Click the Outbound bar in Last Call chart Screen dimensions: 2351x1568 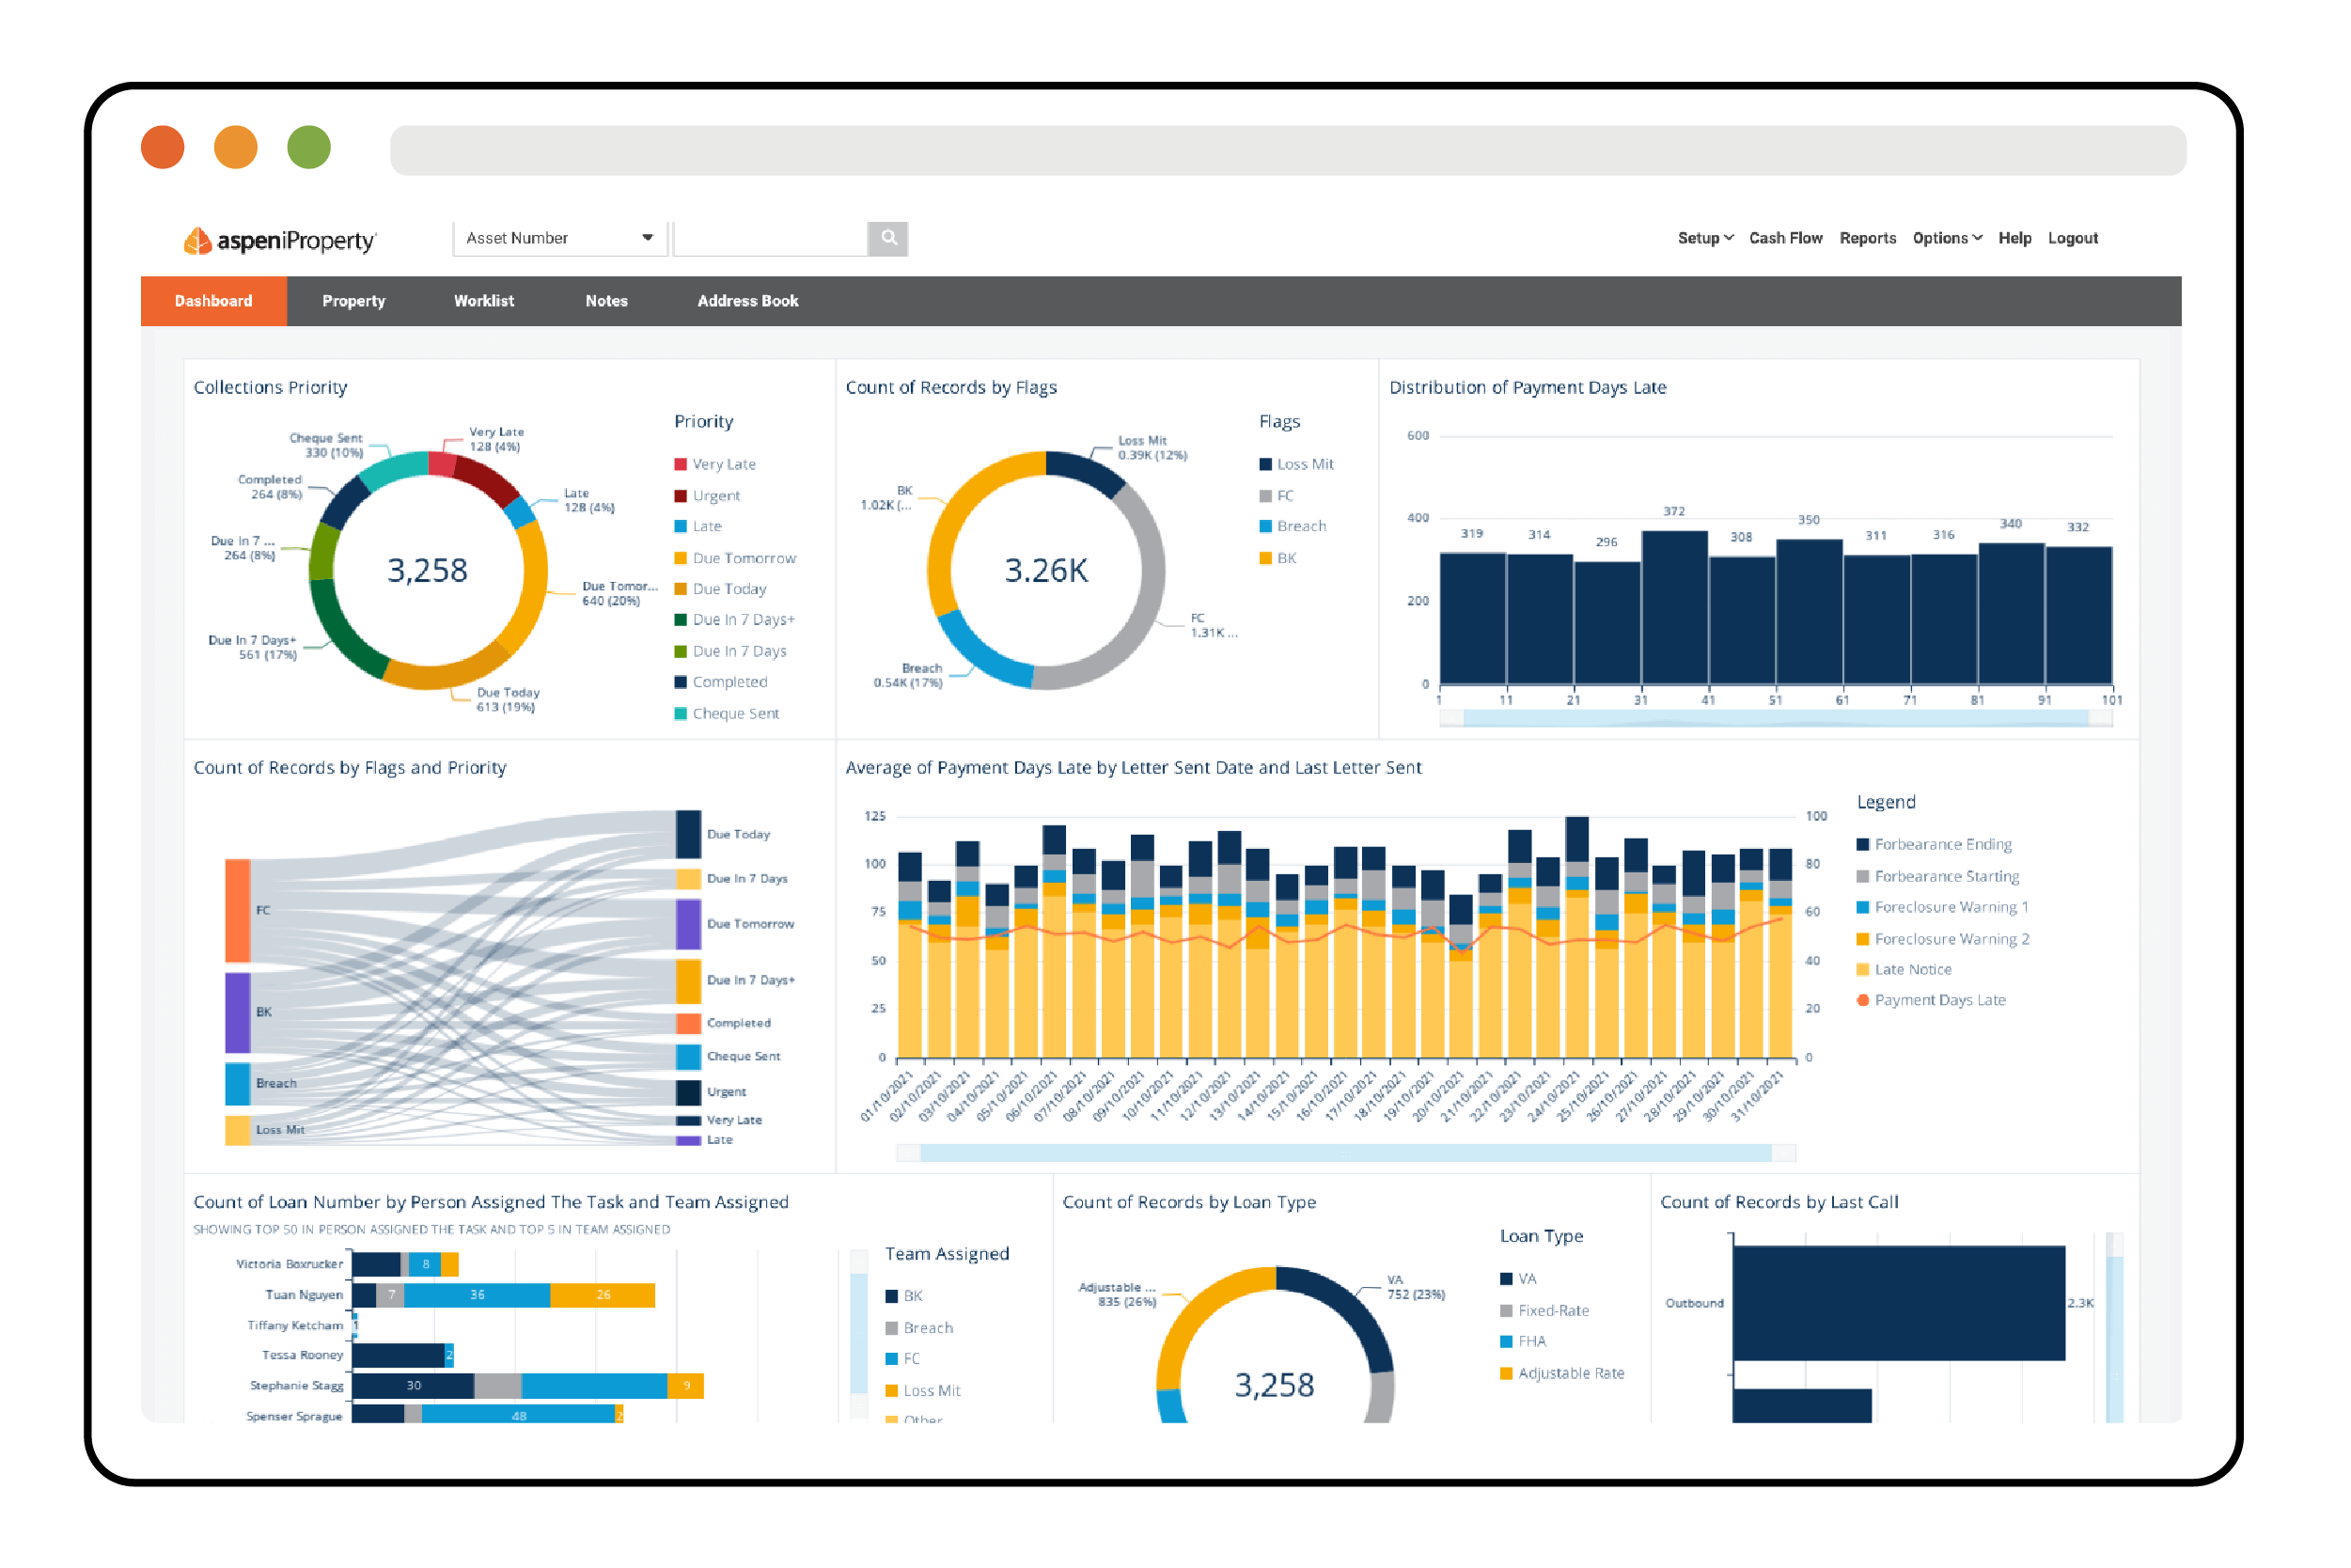1898,1303
